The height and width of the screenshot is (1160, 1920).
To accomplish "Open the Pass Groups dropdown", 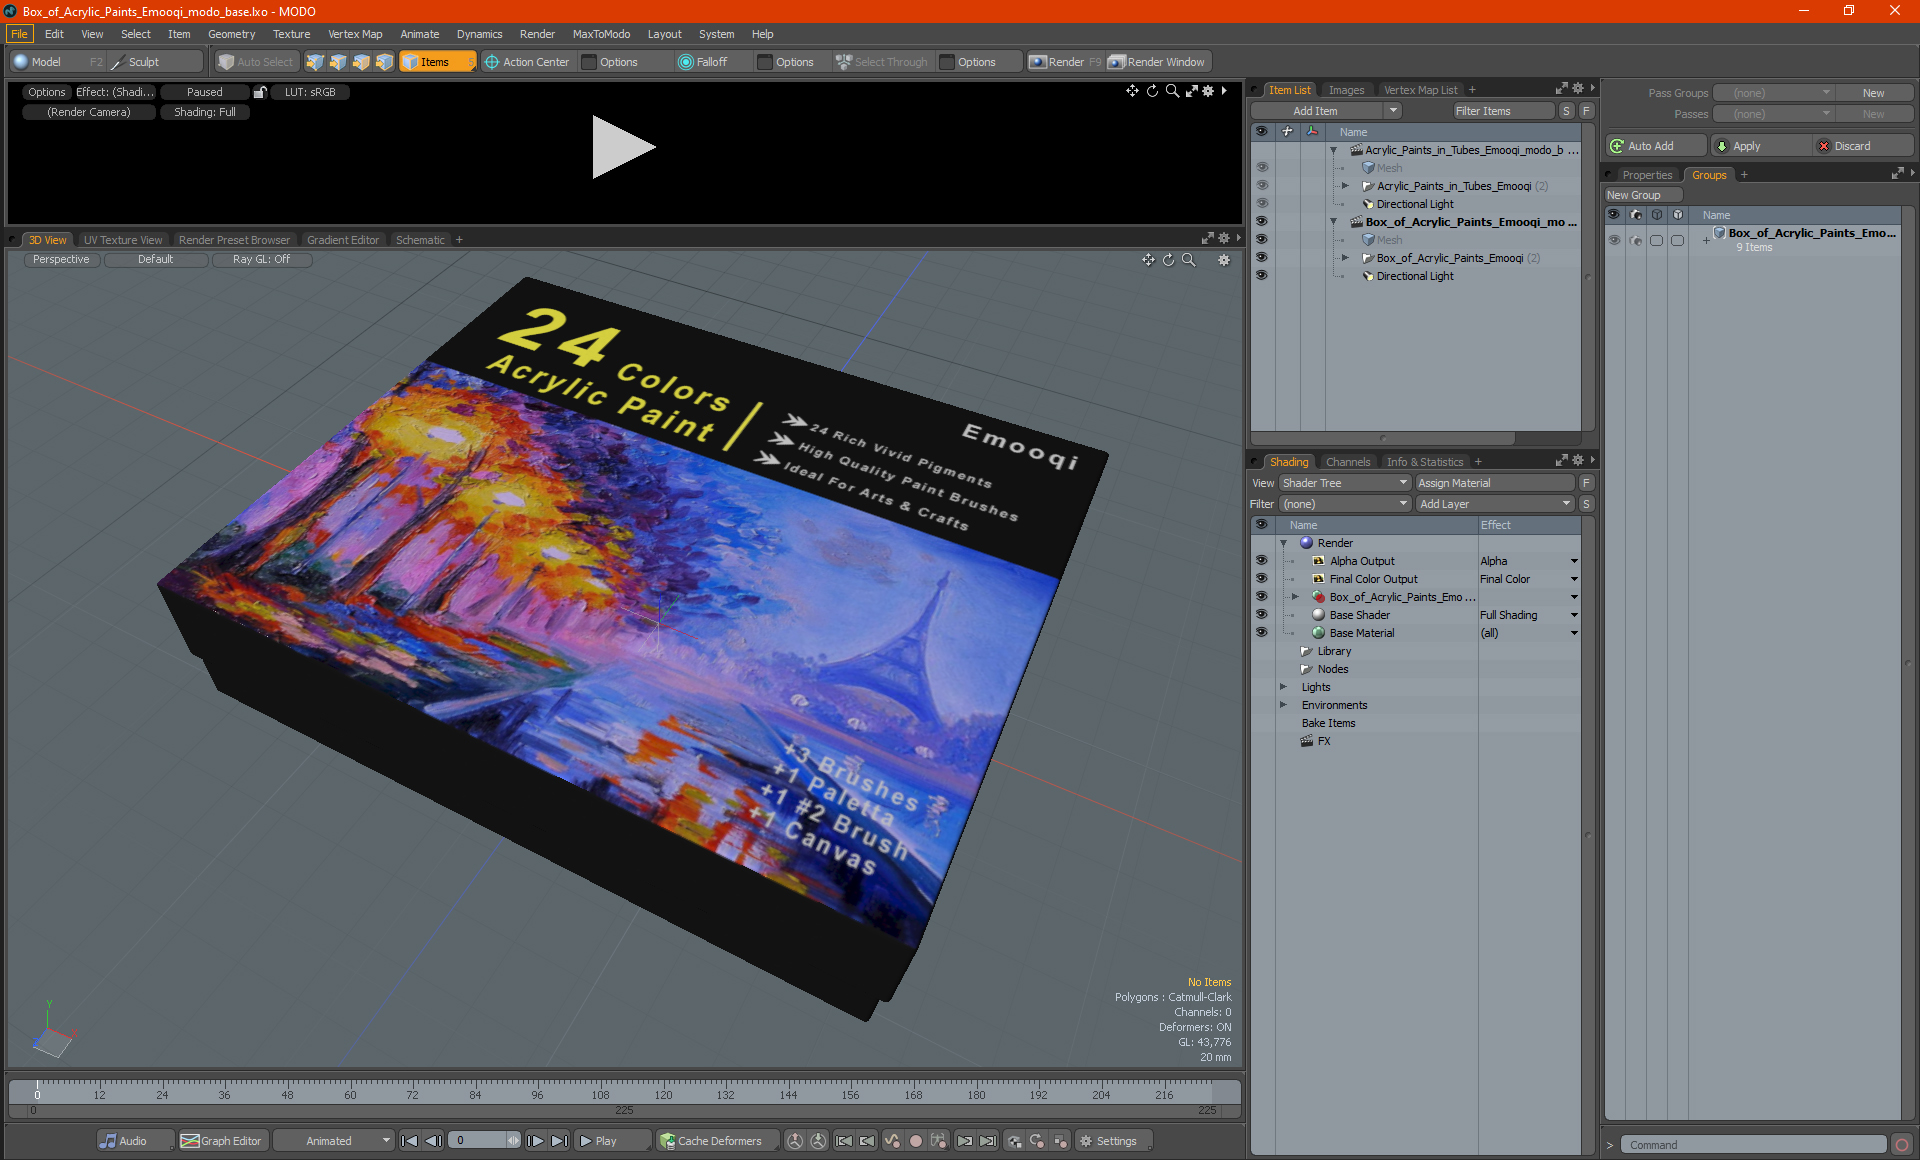I will tap(1773, 93).
